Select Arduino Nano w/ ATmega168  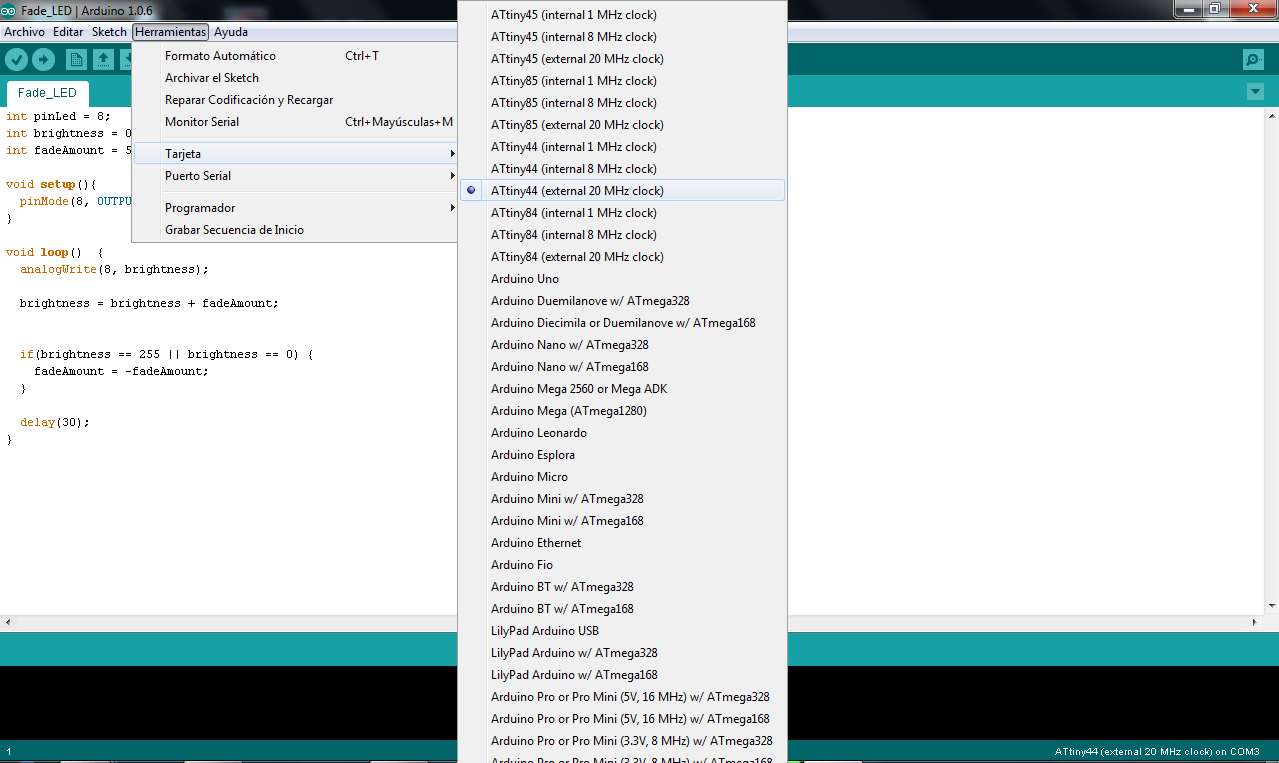622,367
